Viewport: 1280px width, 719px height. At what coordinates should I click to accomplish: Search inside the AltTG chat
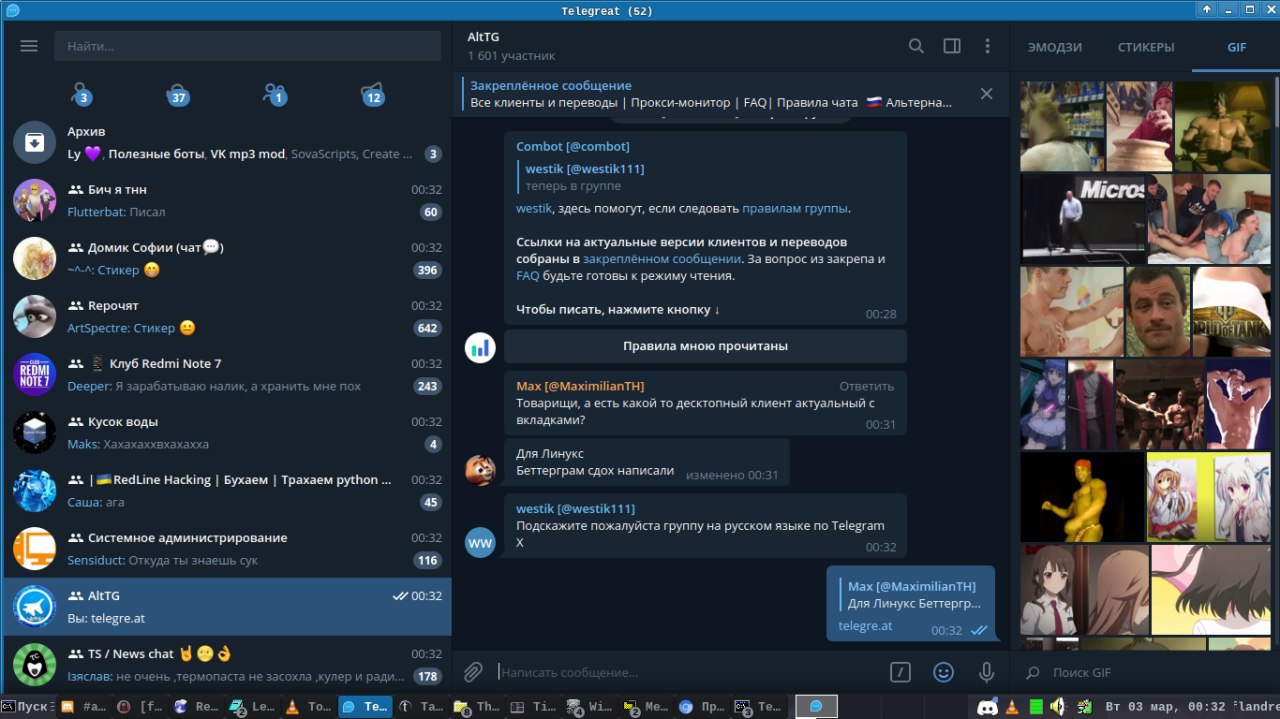click(916, 46)
